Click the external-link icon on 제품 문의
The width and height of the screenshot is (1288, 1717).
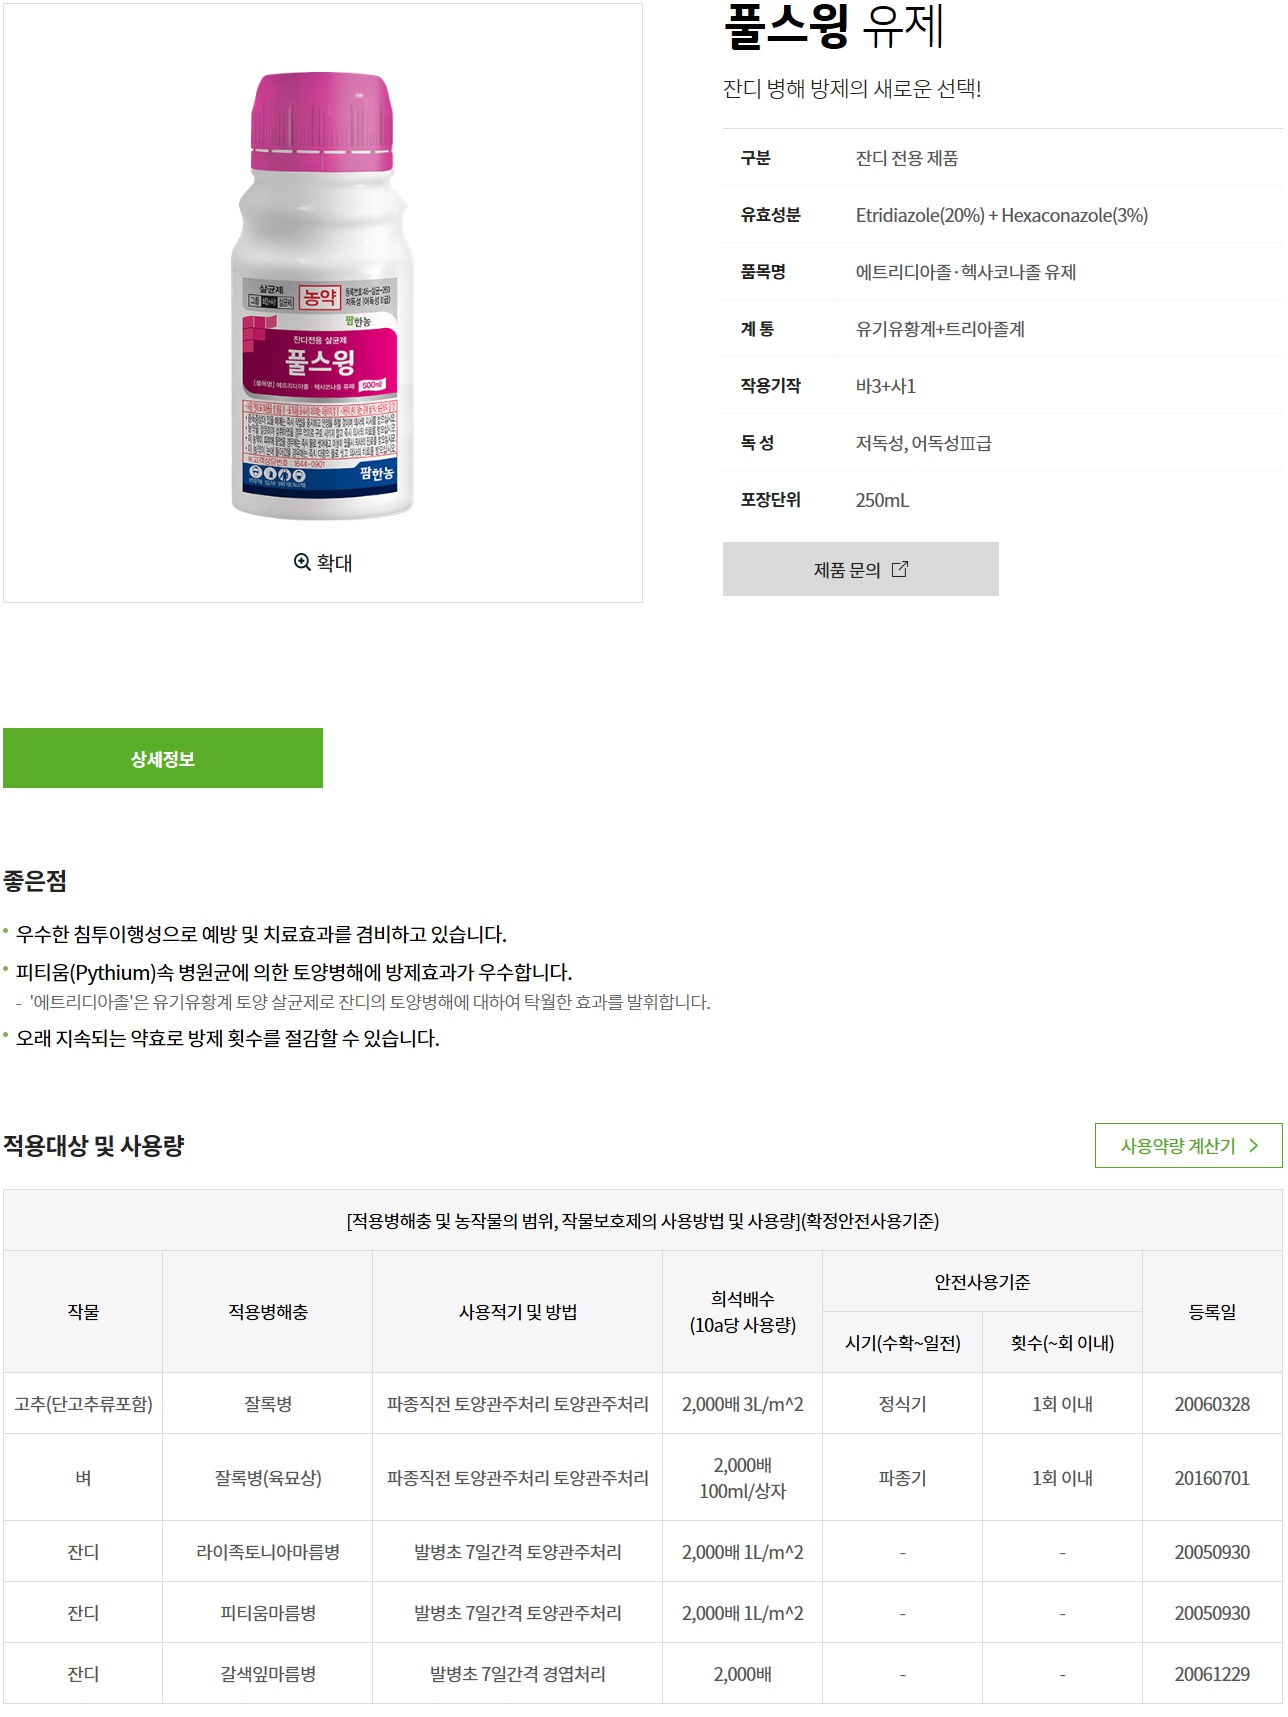900,569
